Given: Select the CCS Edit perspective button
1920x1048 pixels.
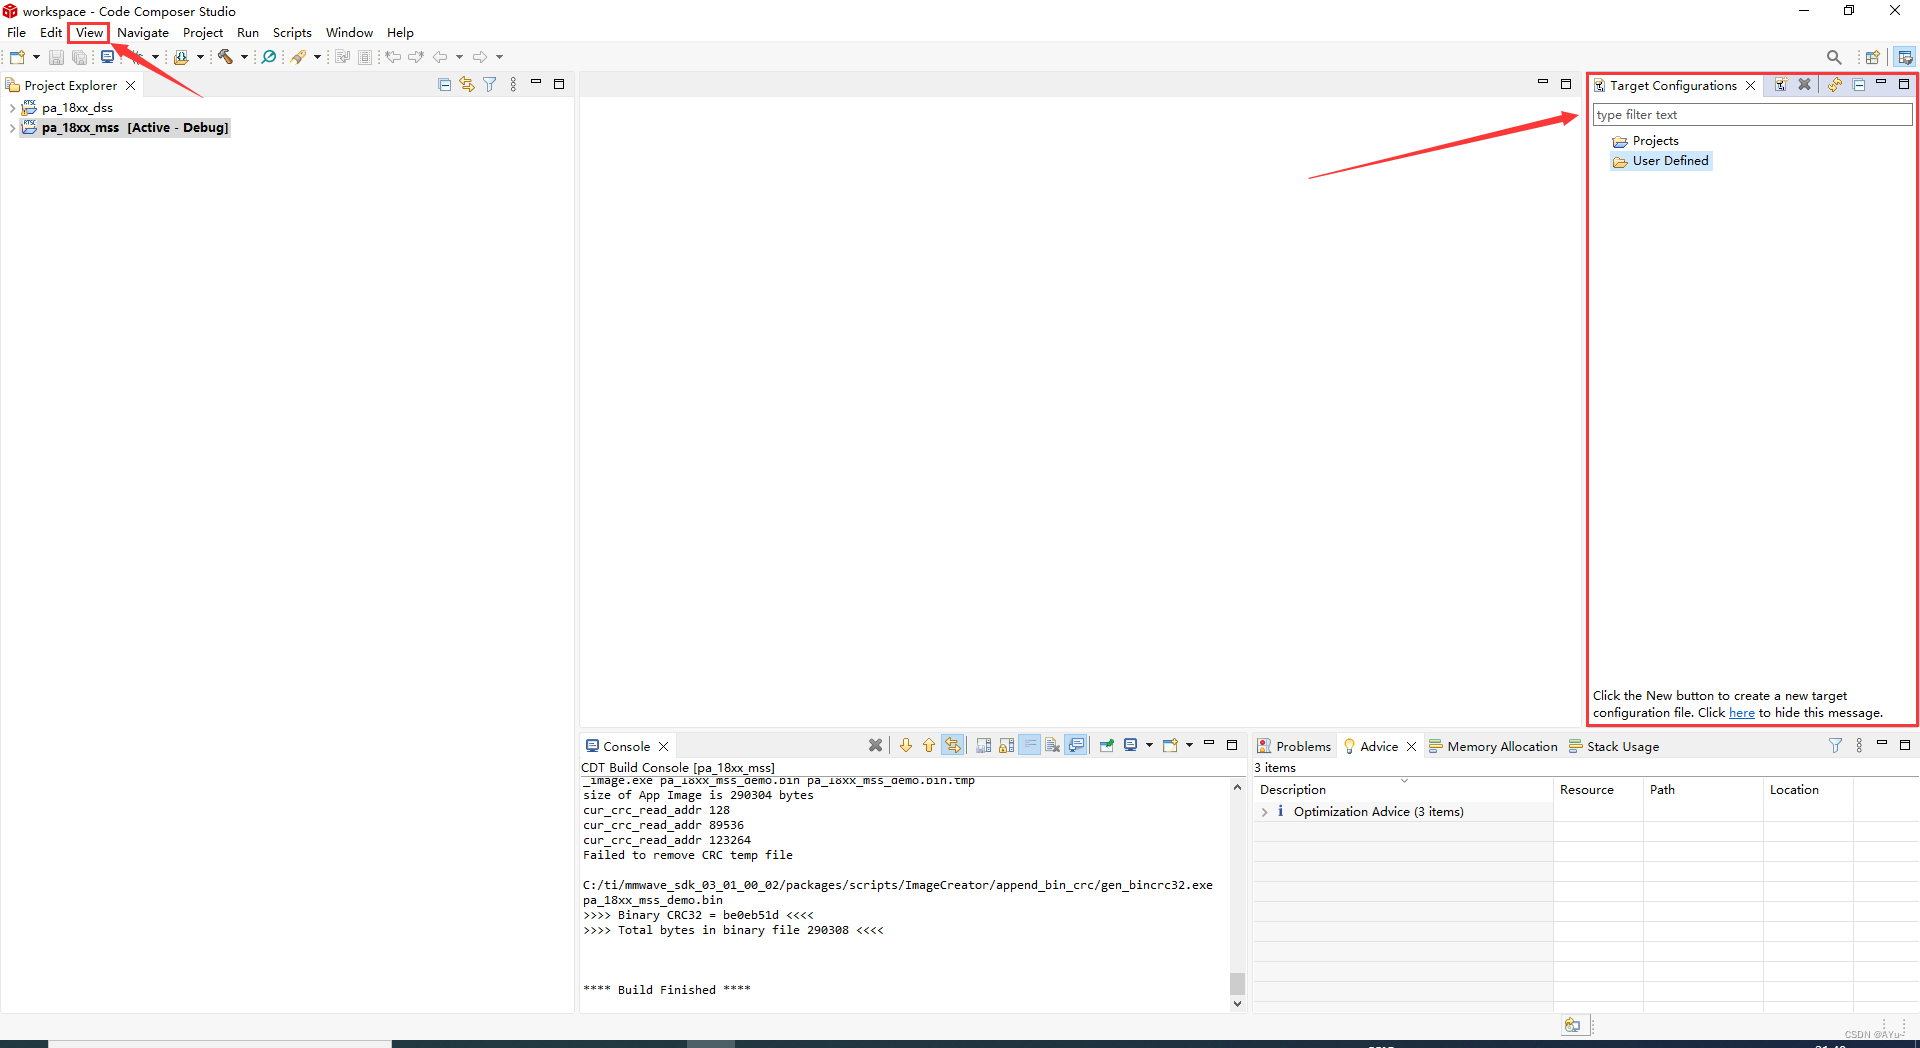Looking at the screenshot, I should [1905, 57].
